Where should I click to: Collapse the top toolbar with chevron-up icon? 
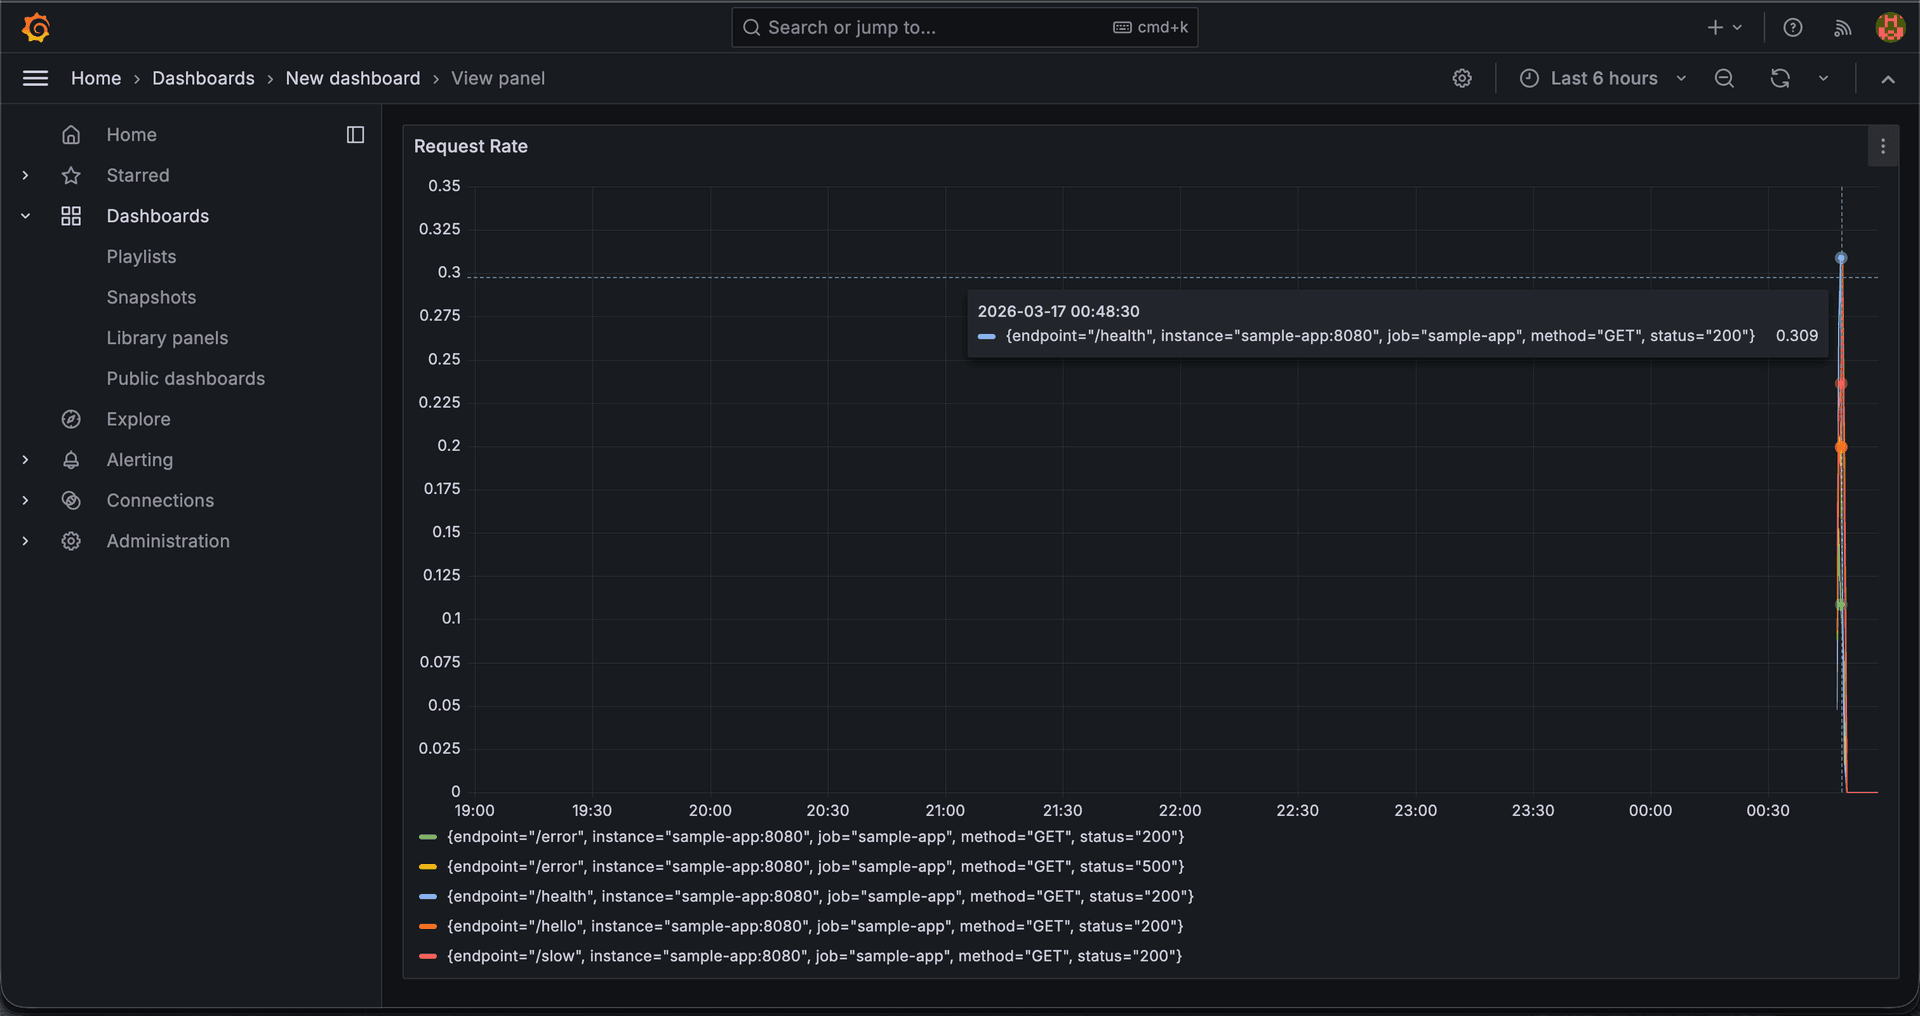[1888, 79]
